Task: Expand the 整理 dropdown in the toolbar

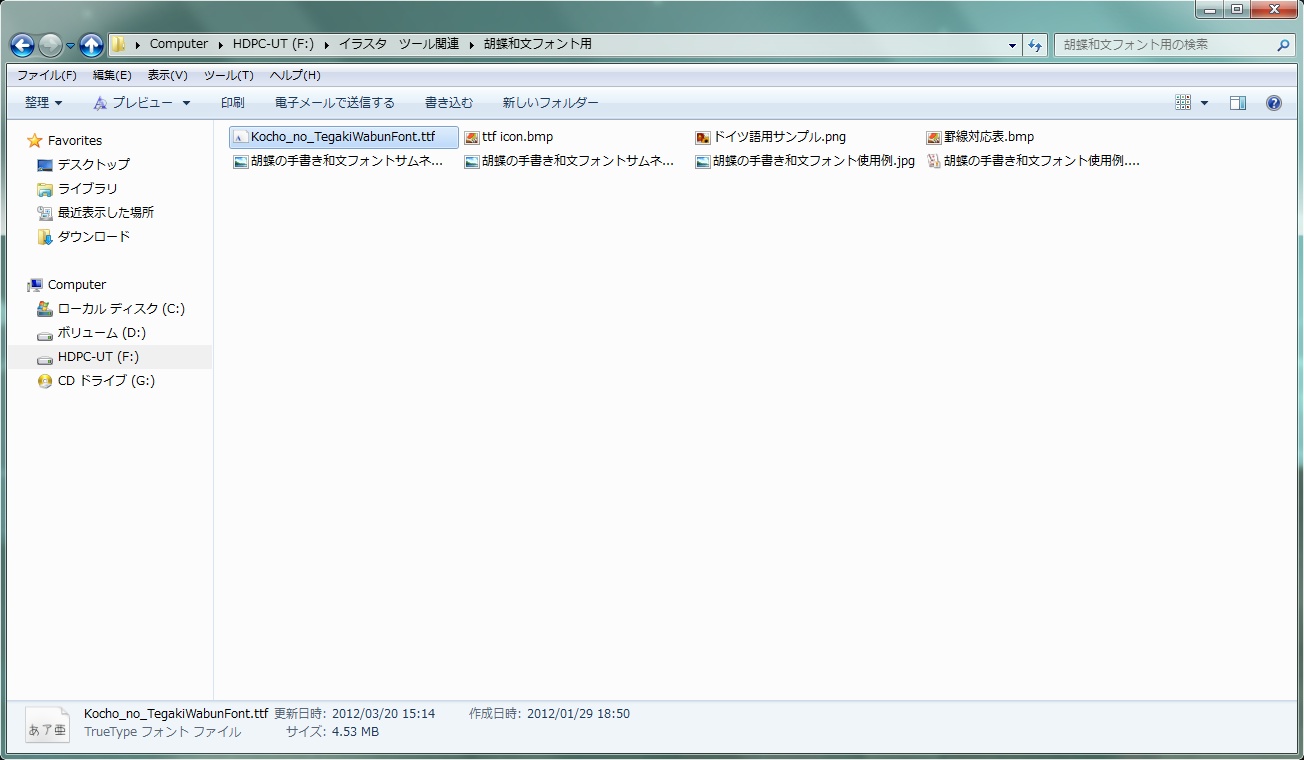Action: pos(44,103)
